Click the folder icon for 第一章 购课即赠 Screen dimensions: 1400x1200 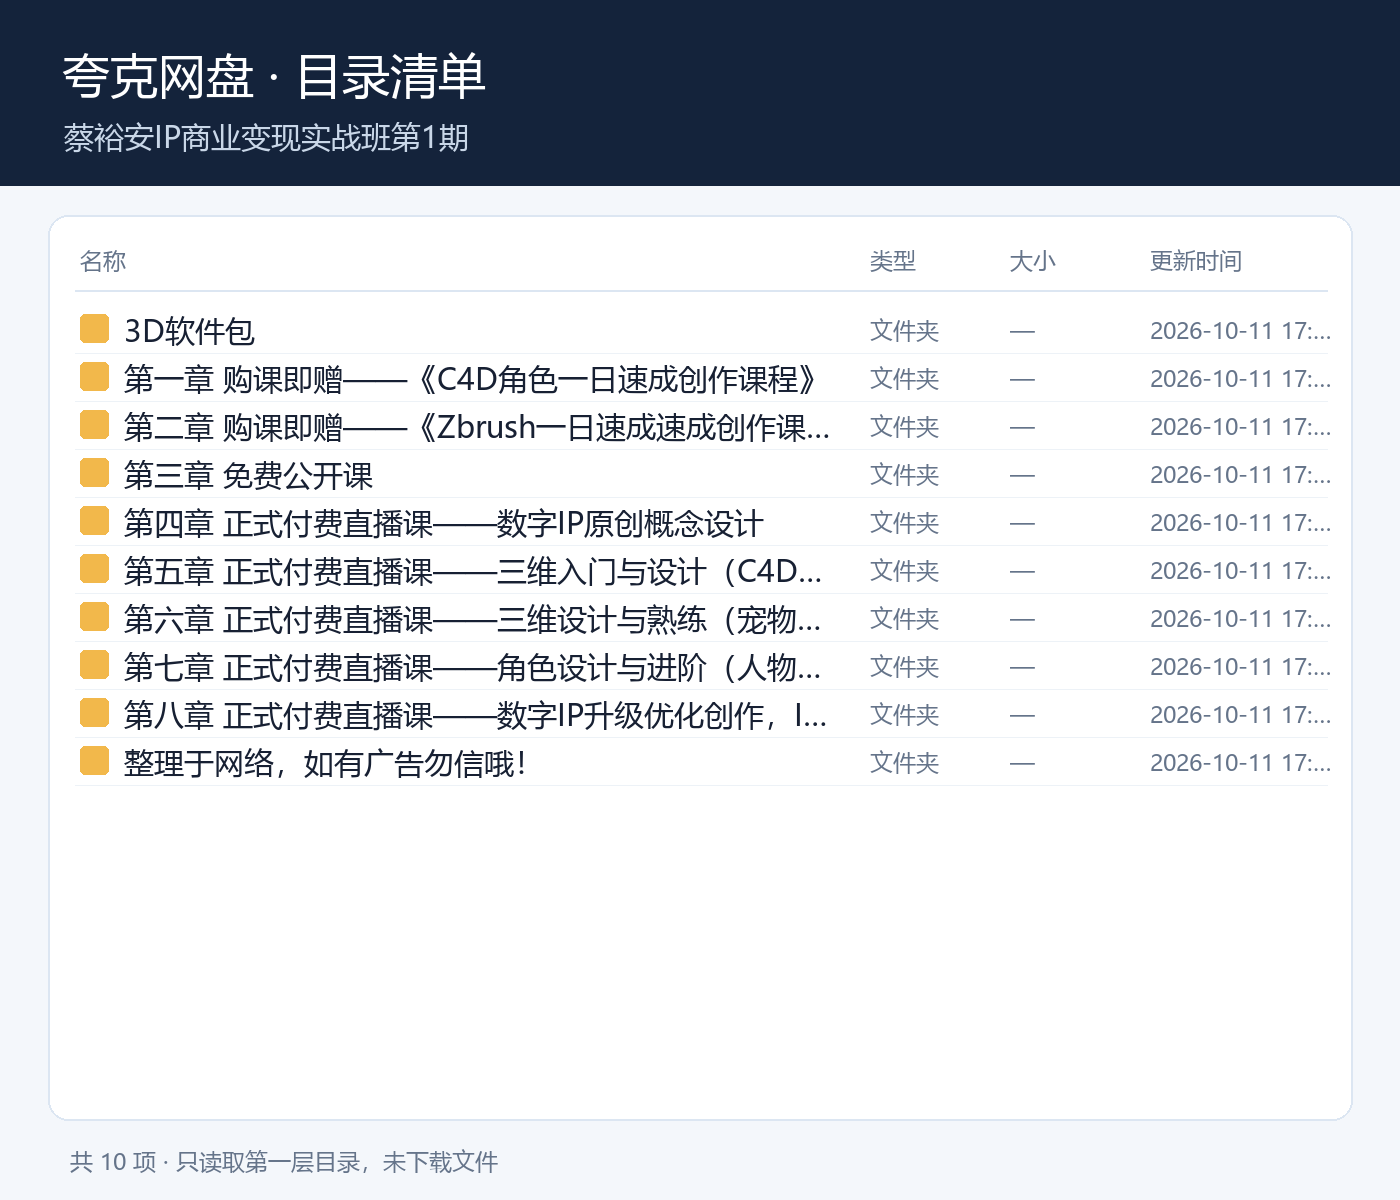coord(94,377)
